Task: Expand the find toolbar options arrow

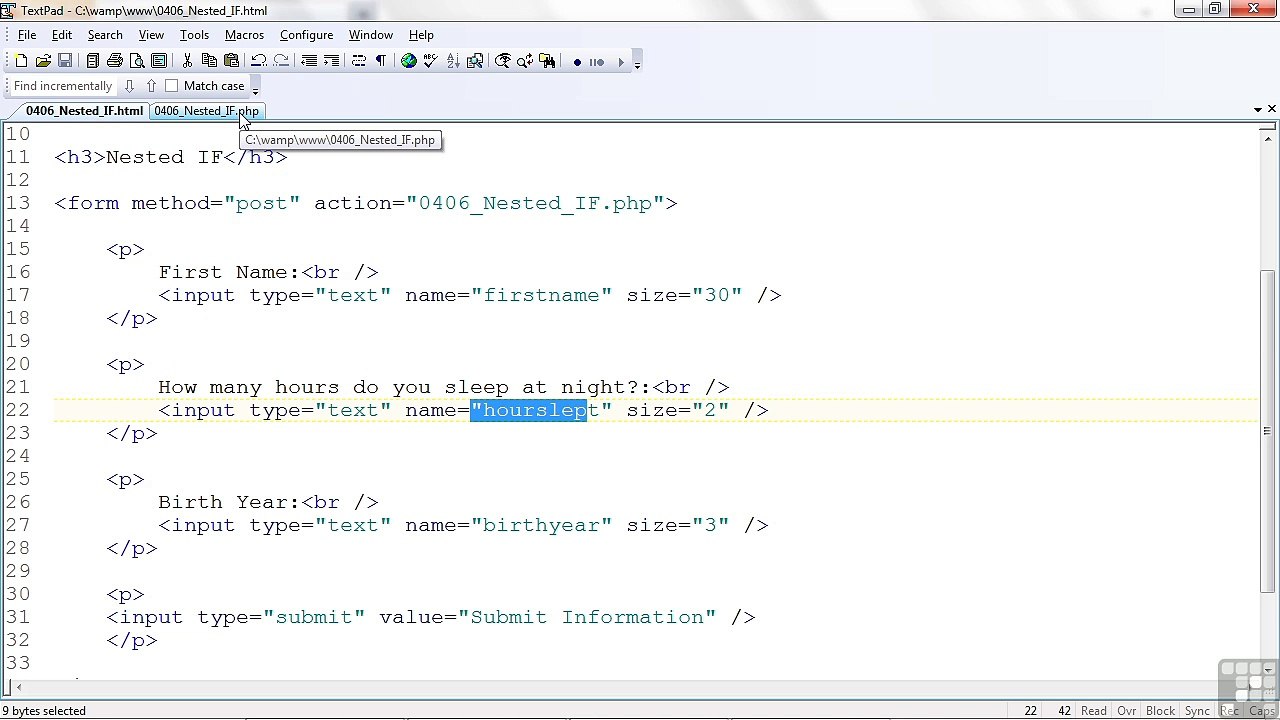Action: (x=255, y=89)
